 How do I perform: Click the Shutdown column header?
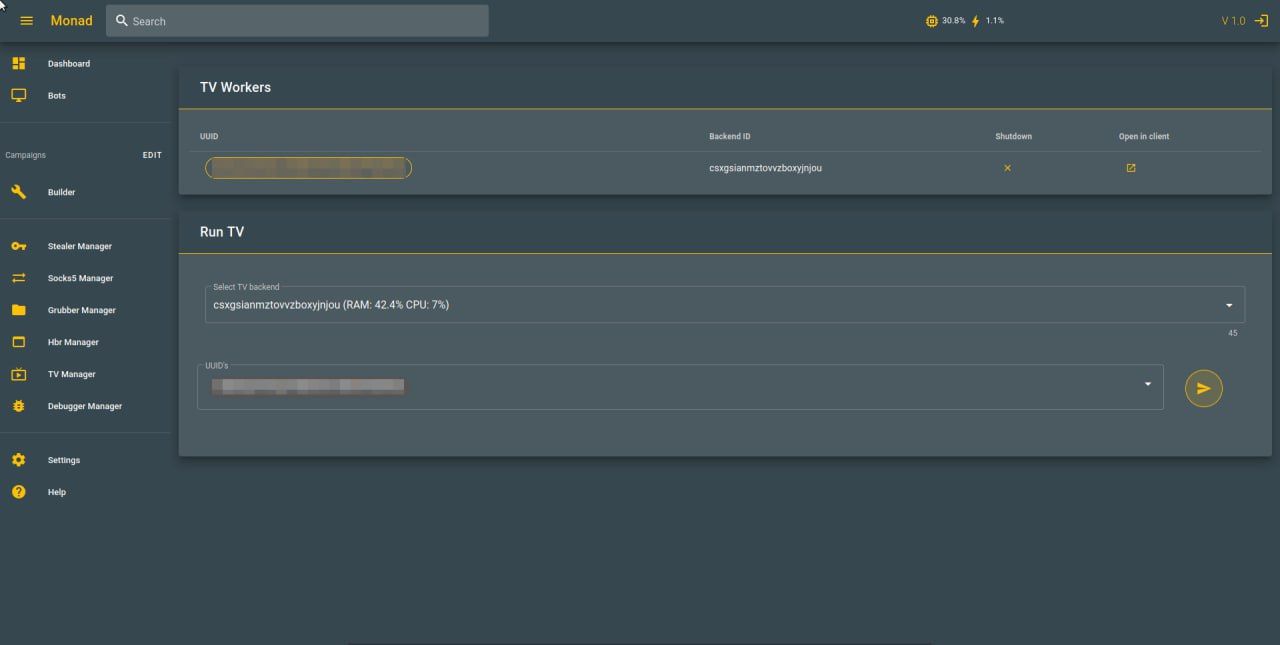point(1013,136)
